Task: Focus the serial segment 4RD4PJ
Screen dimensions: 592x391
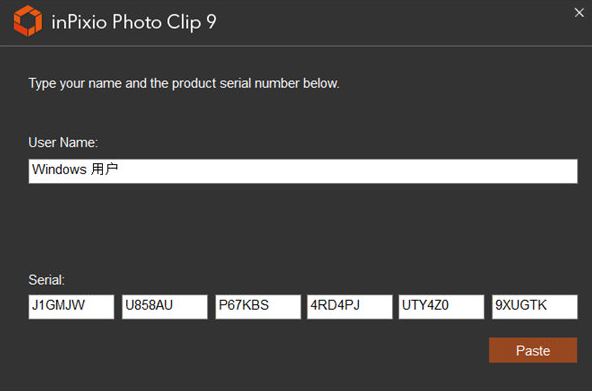Action: 350,307
